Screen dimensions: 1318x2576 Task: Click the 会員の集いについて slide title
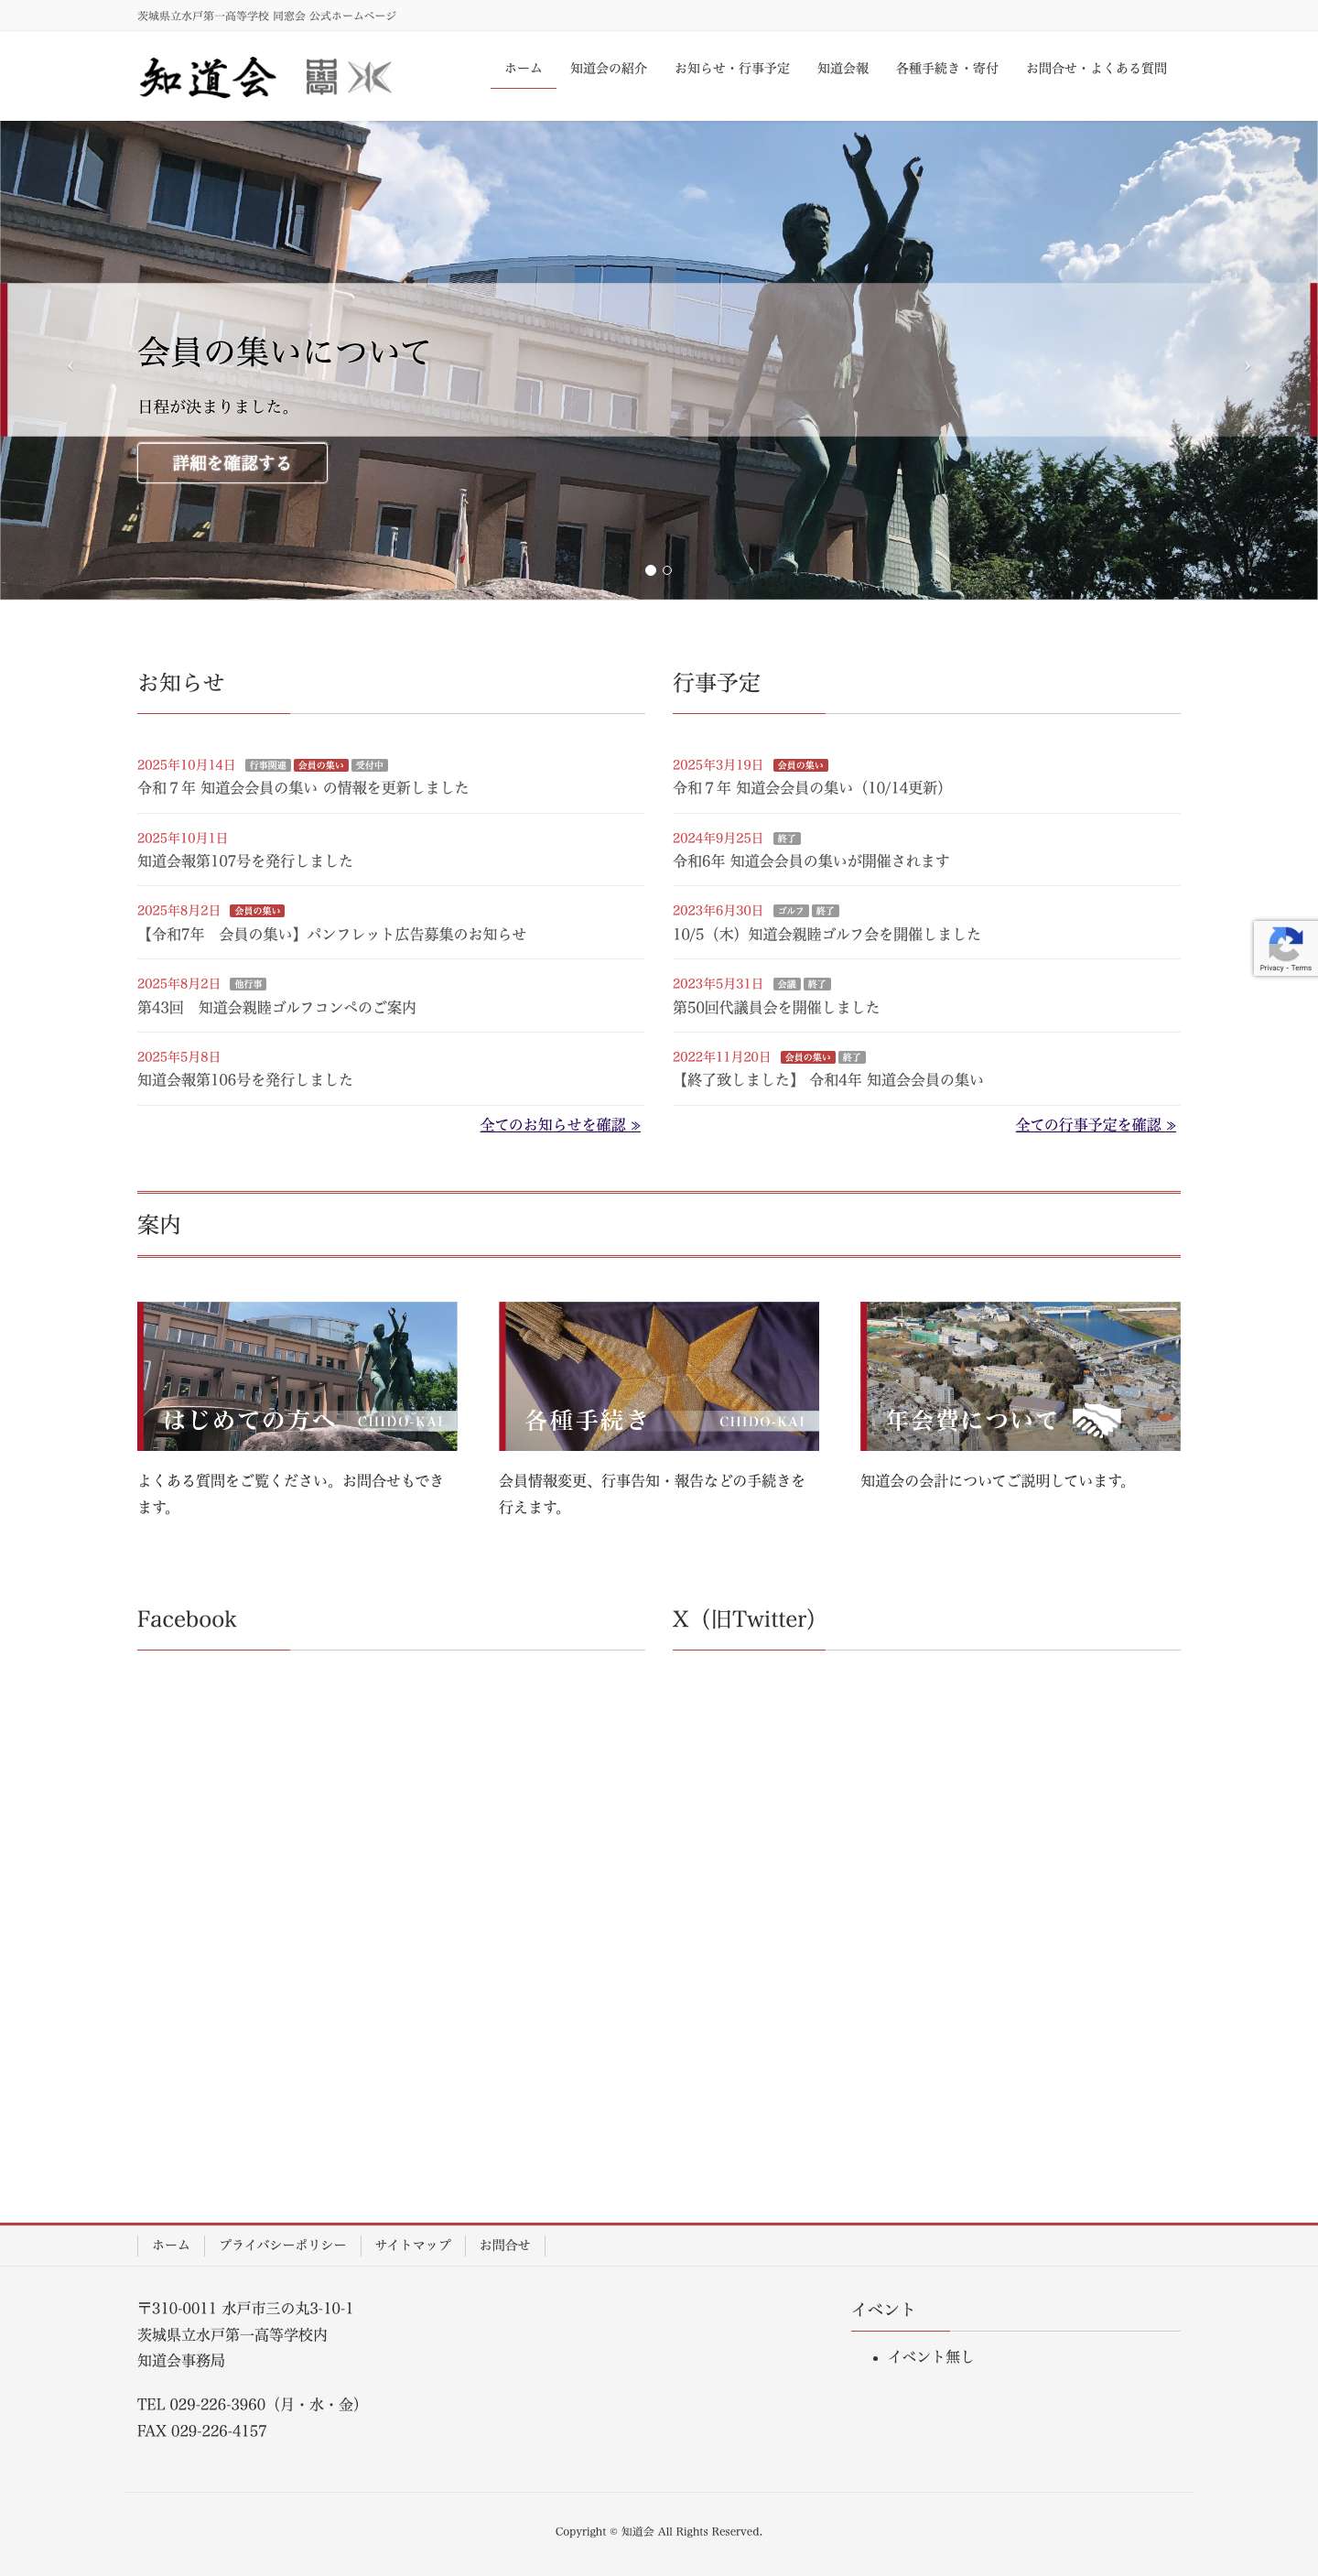[284, 351]
